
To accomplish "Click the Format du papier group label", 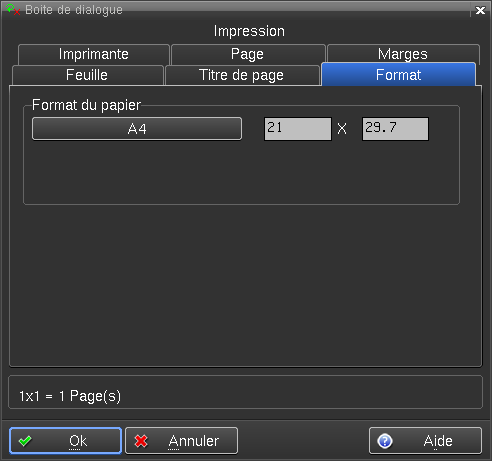I will point(86,105).
